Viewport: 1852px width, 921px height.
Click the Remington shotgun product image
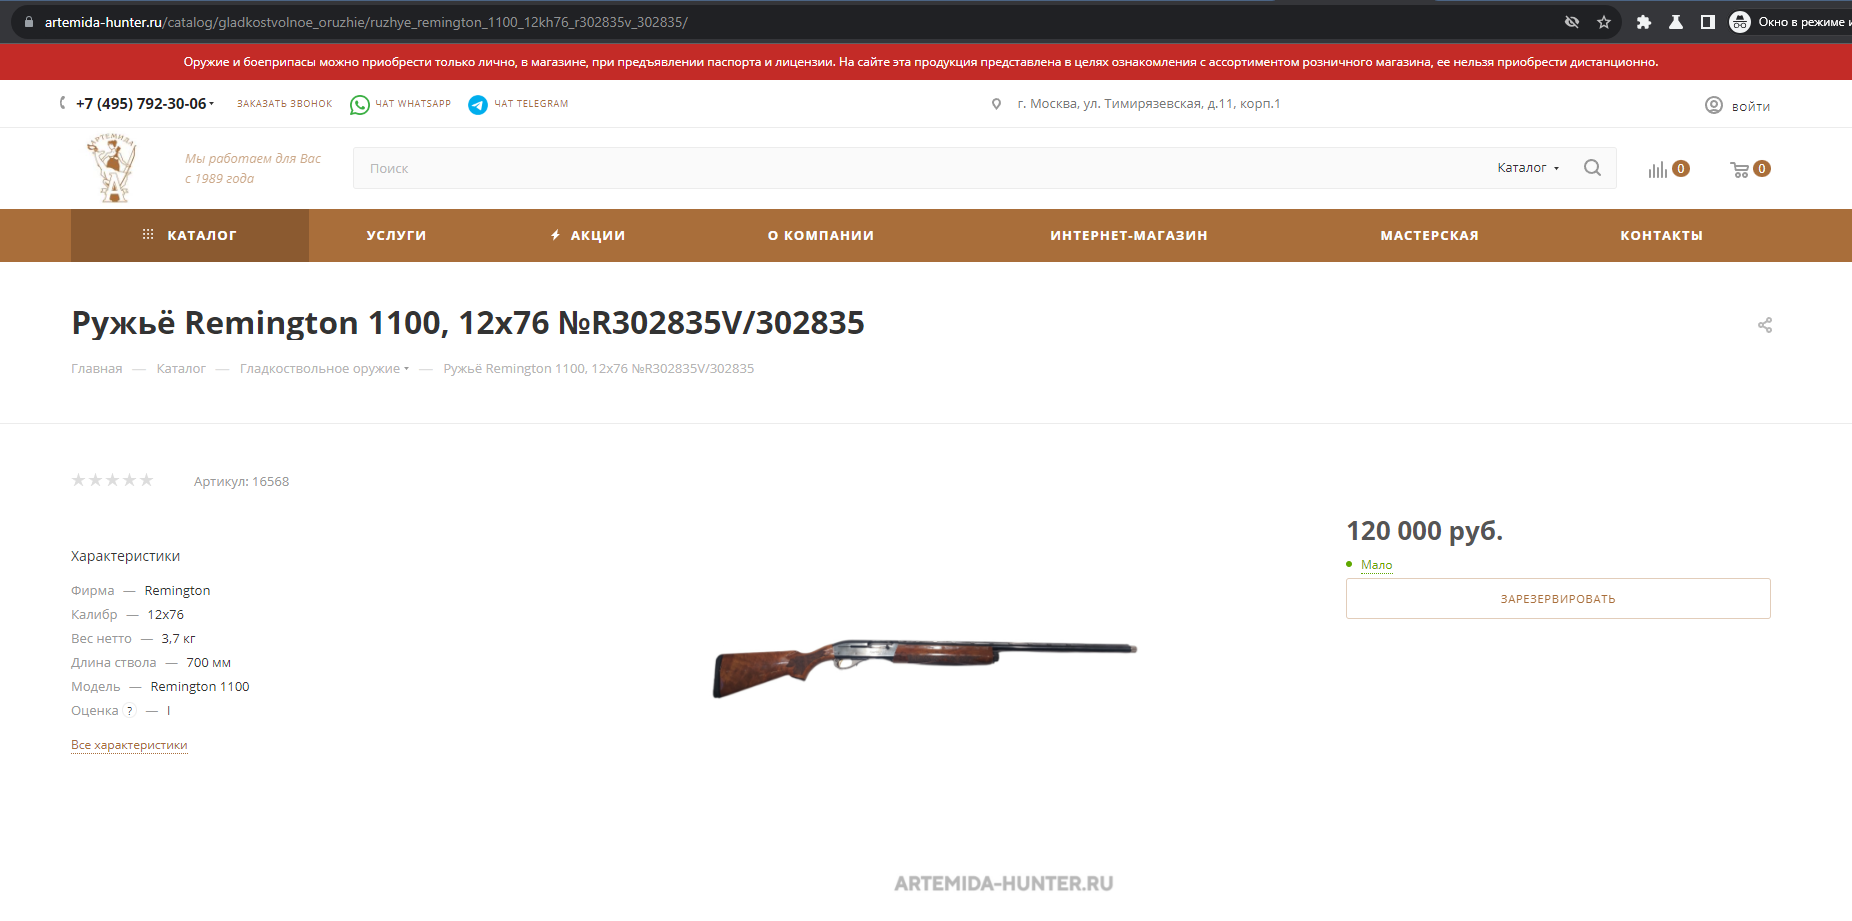coord(925,666)
